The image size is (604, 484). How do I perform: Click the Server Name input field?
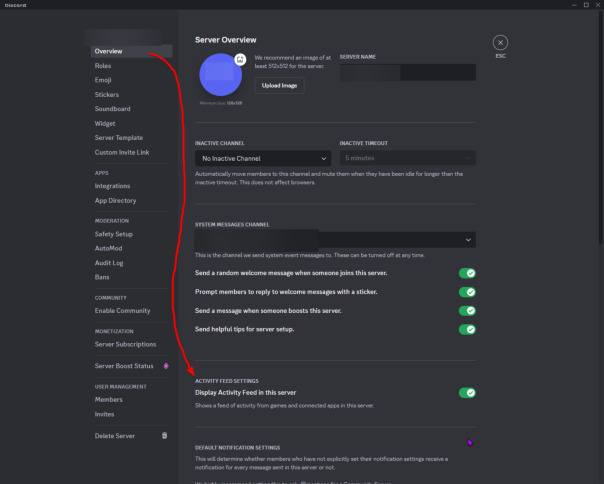(x=408, y=72)
